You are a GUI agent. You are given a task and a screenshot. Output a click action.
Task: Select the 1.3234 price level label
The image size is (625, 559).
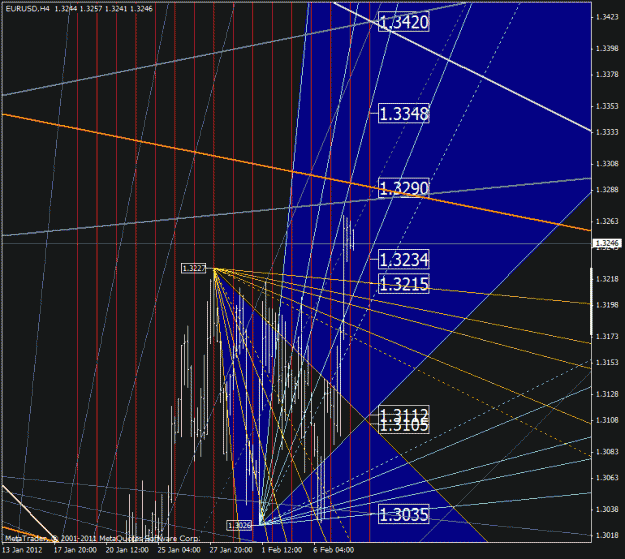point(403,260)
